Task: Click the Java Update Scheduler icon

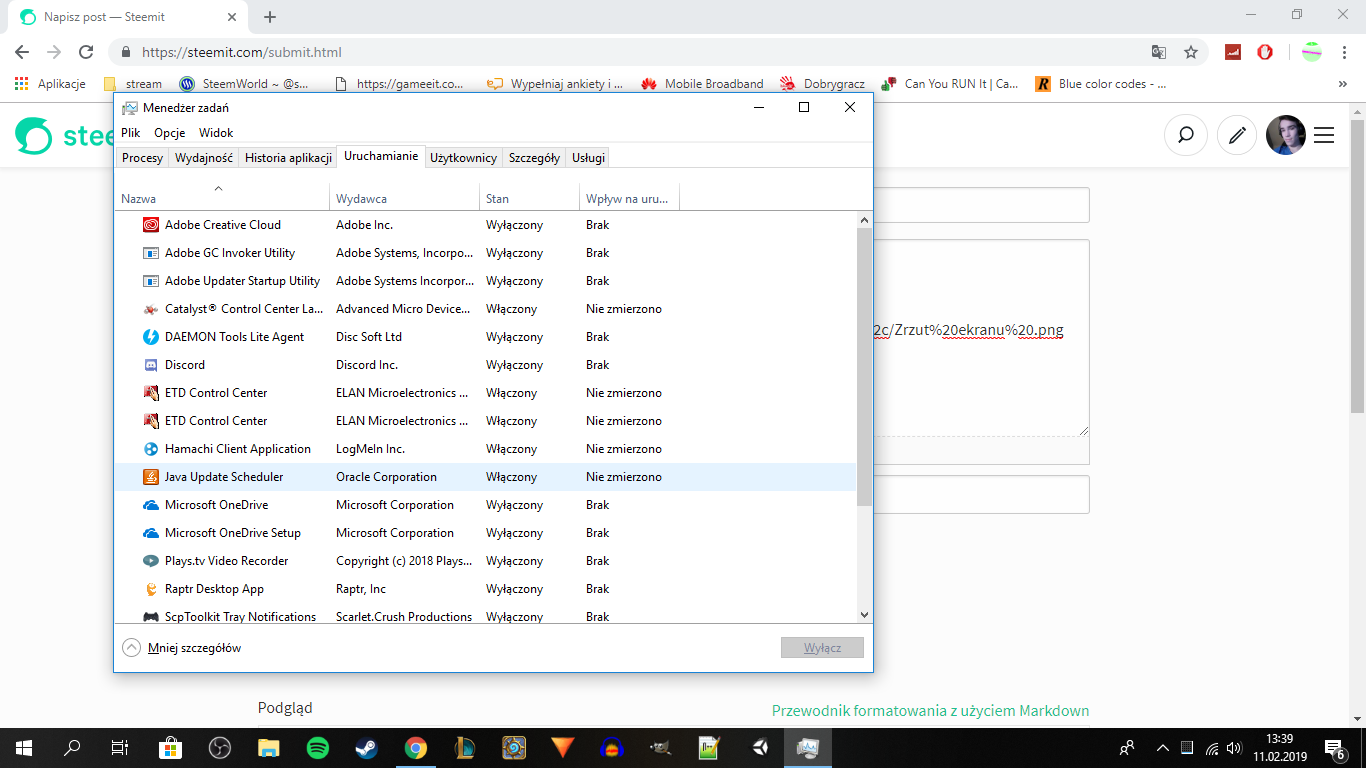Action: [151, 477]
